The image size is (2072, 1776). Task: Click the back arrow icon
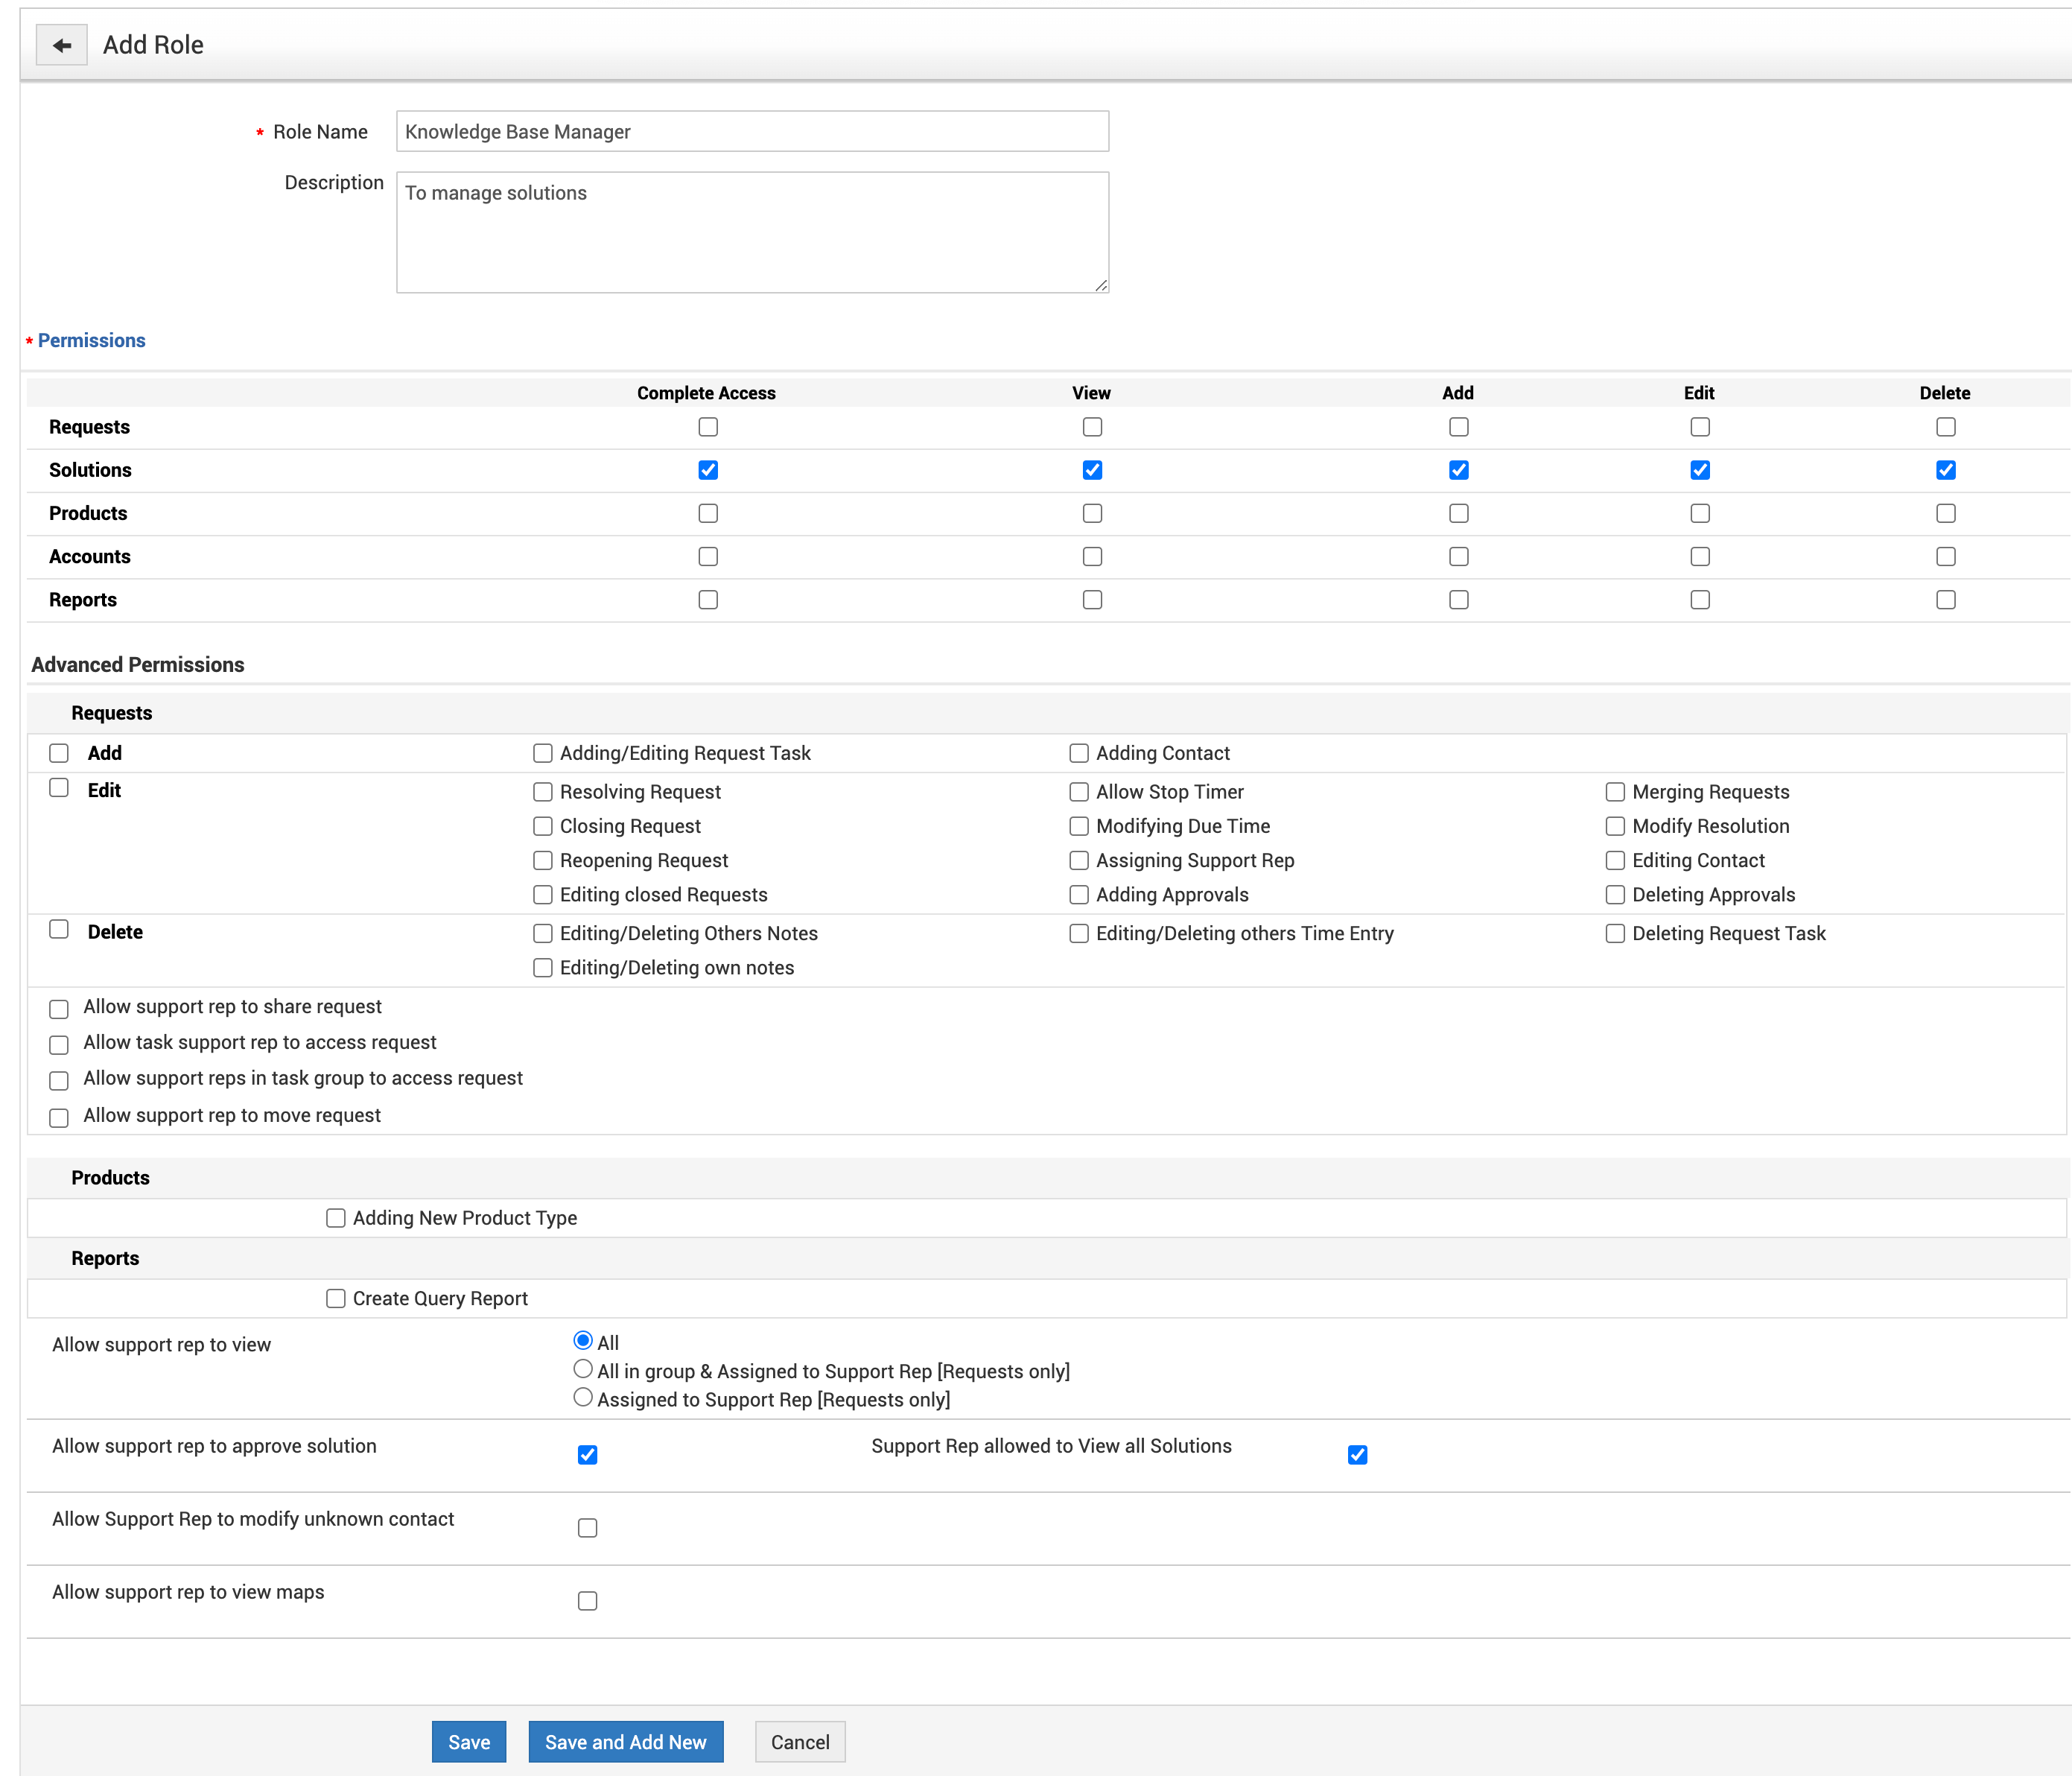coord(61,45)
